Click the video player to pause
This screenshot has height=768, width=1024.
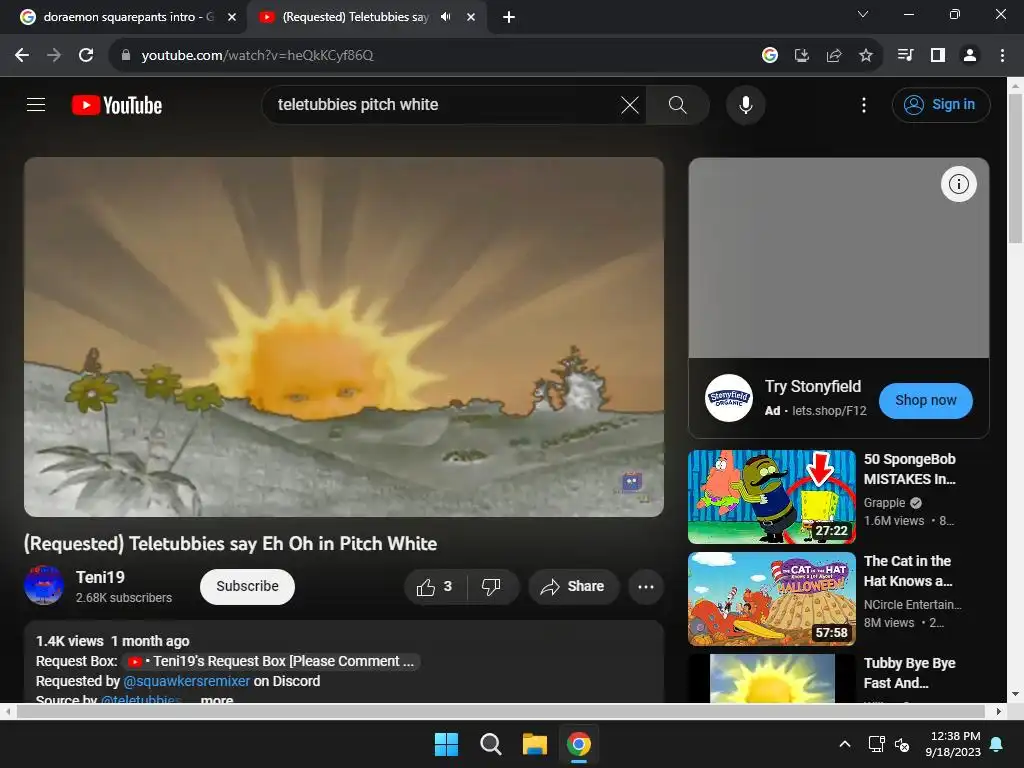coord(344,337)
